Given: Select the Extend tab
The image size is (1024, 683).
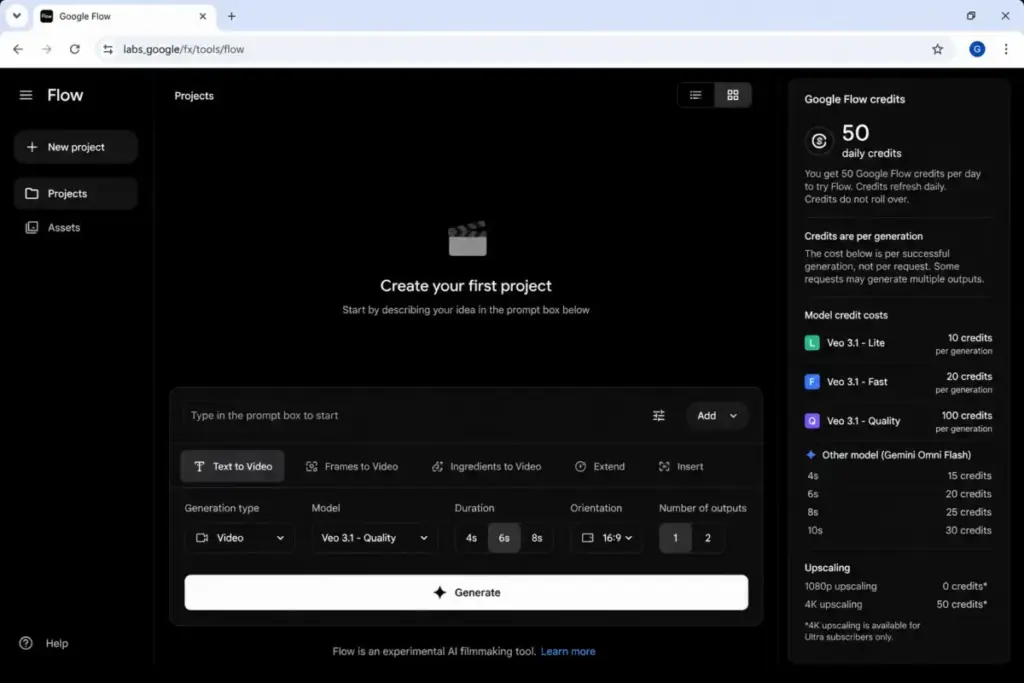Looking at the screenshot, I should tap(600, 466).
